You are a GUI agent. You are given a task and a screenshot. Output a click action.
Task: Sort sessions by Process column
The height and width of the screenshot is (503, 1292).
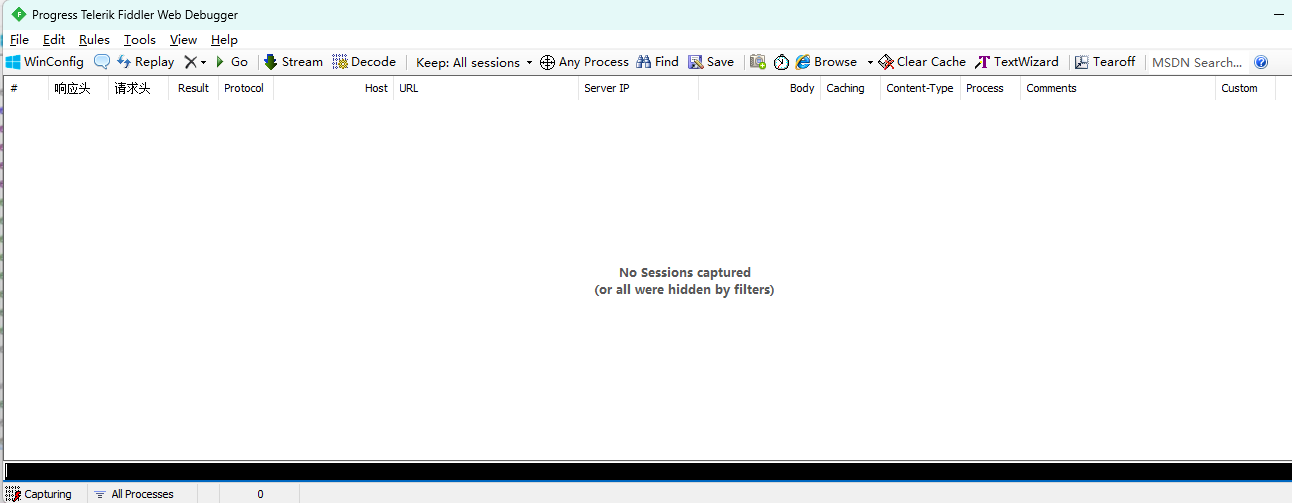coord(990,88)
